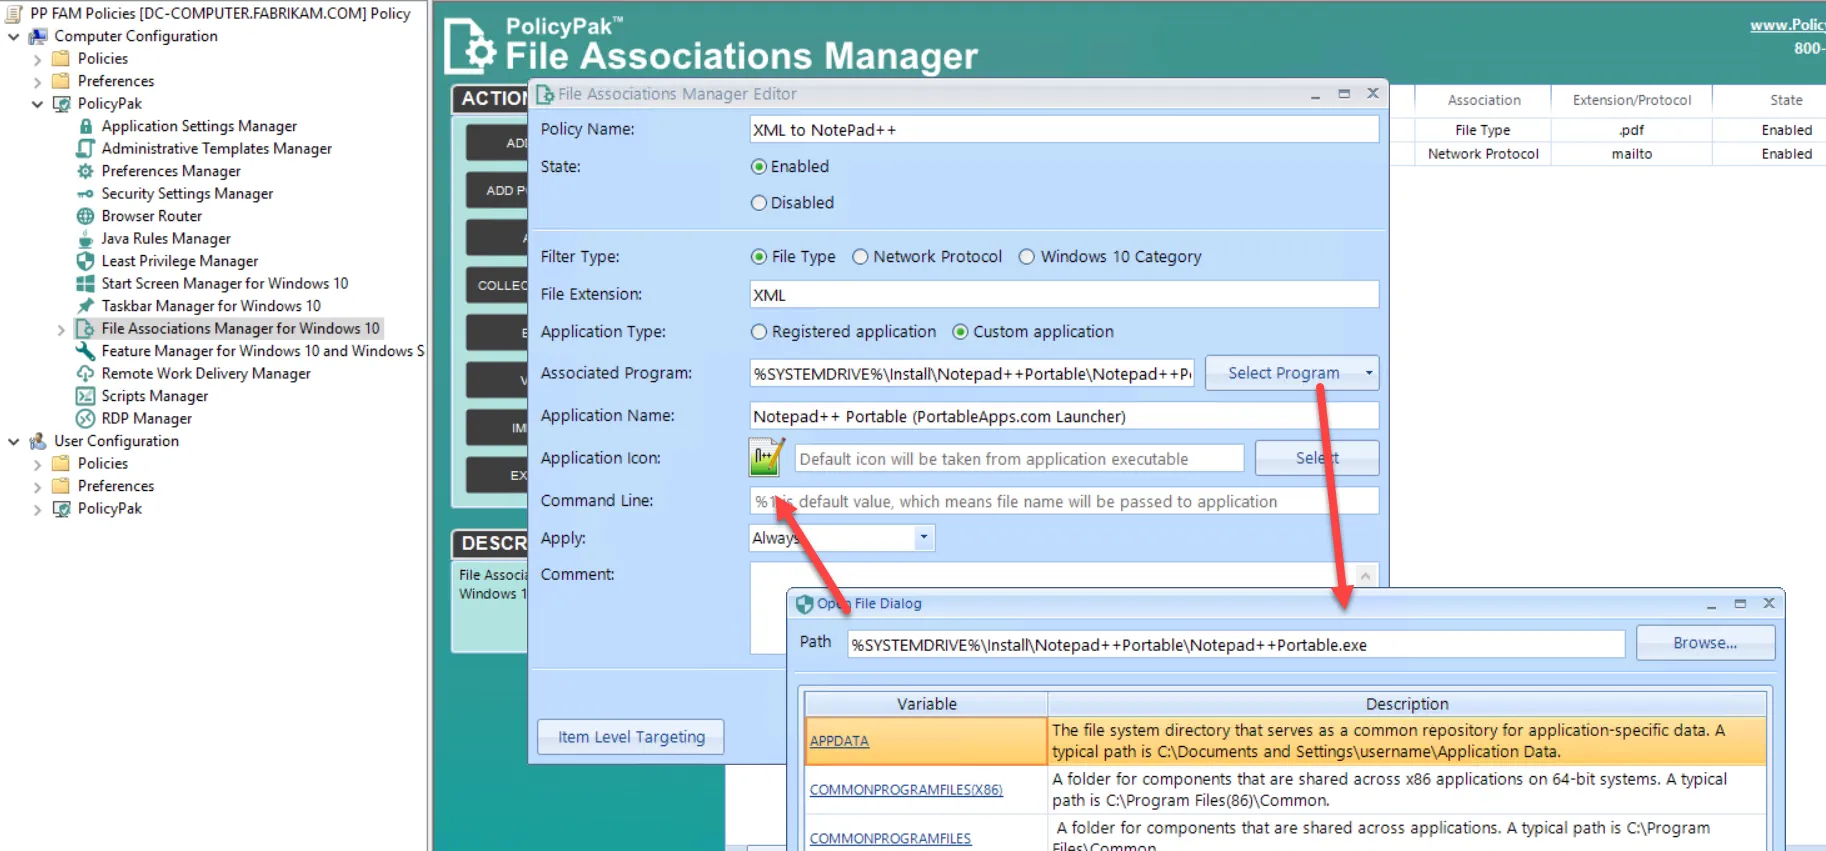The image size is (1826, 851).
Task: Click the Variable column header in dialog
Action: (x=926, y=704)
